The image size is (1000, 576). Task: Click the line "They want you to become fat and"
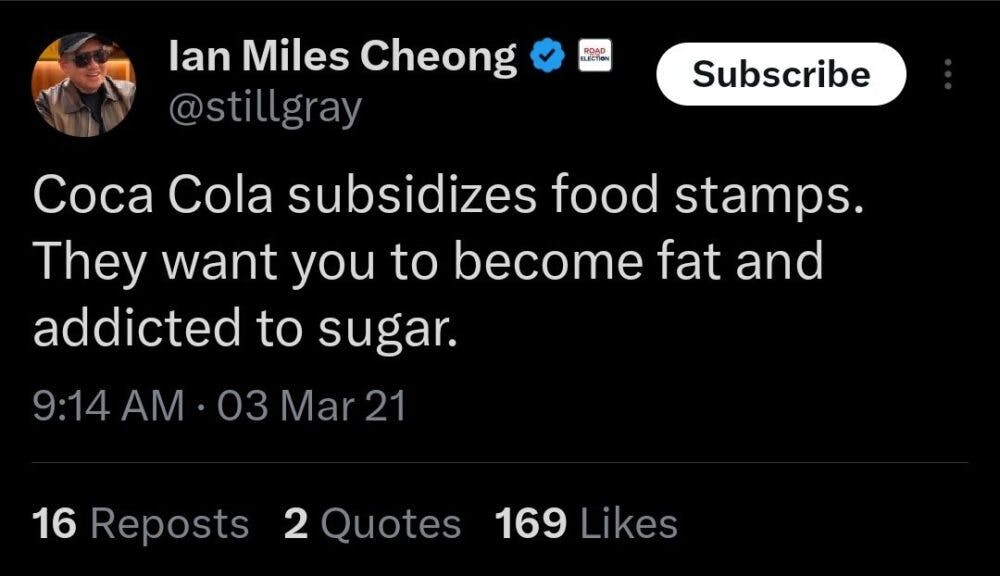tap(427, 263)
